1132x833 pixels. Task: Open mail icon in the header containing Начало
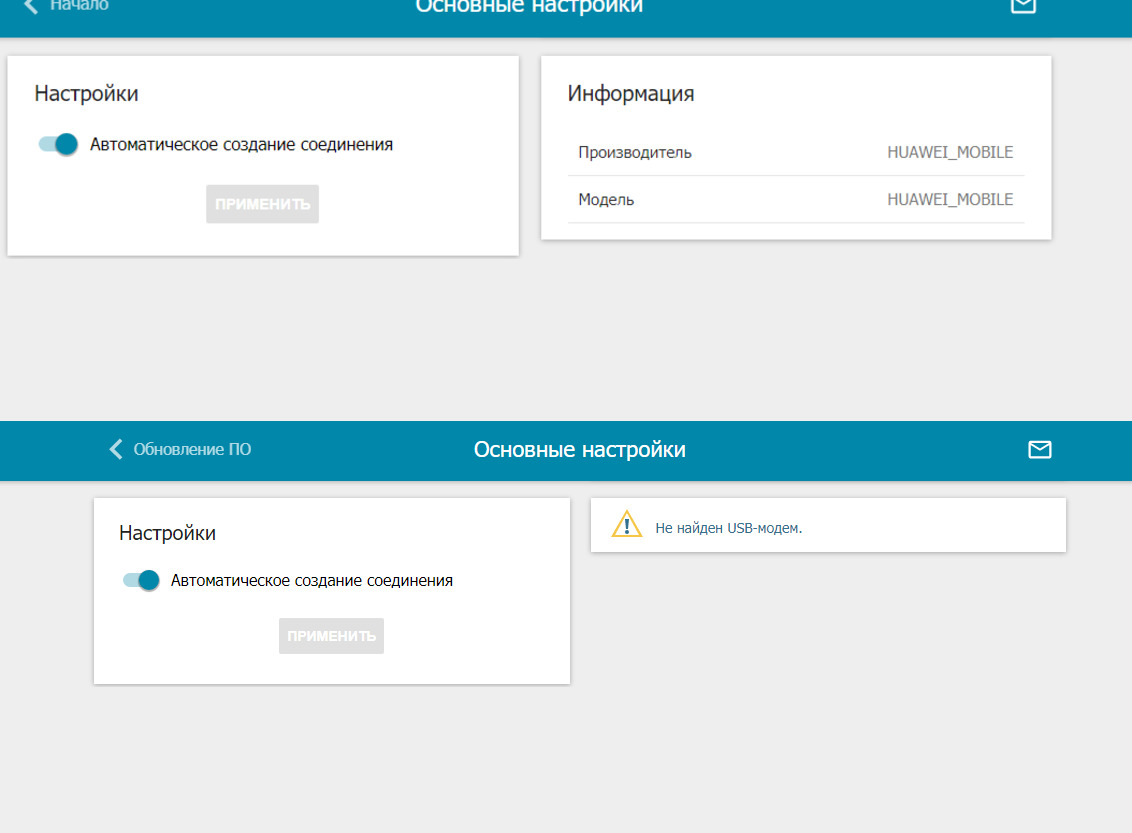pyautogui.click(x=1023, y=6)
